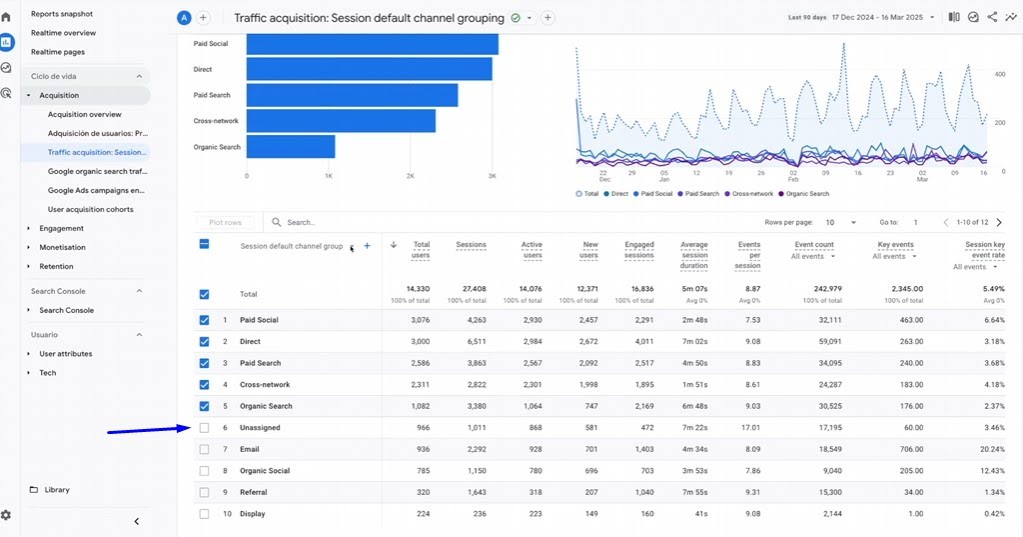Open the Advertising icon in left rail
The height and width of the screenshot is (537, 1023).
[x=6, y=93]
